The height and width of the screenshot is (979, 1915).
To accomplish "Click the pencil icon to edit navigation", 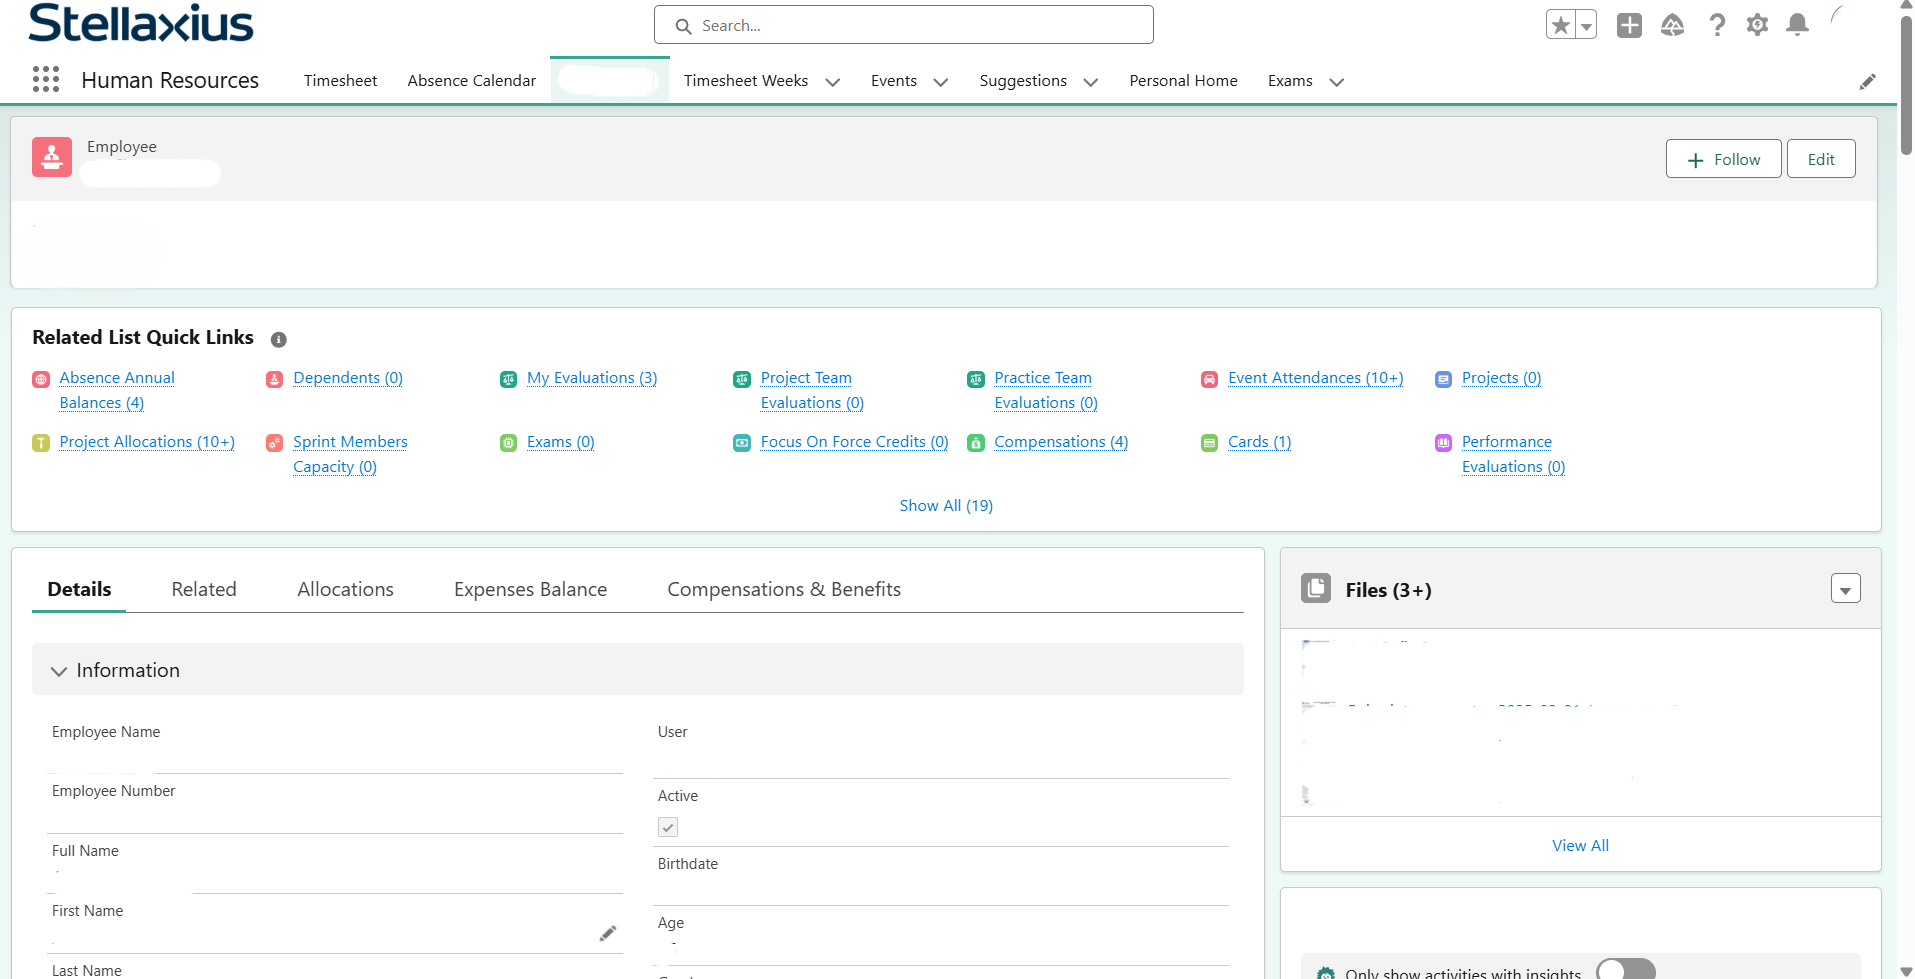I will 1867,82.
